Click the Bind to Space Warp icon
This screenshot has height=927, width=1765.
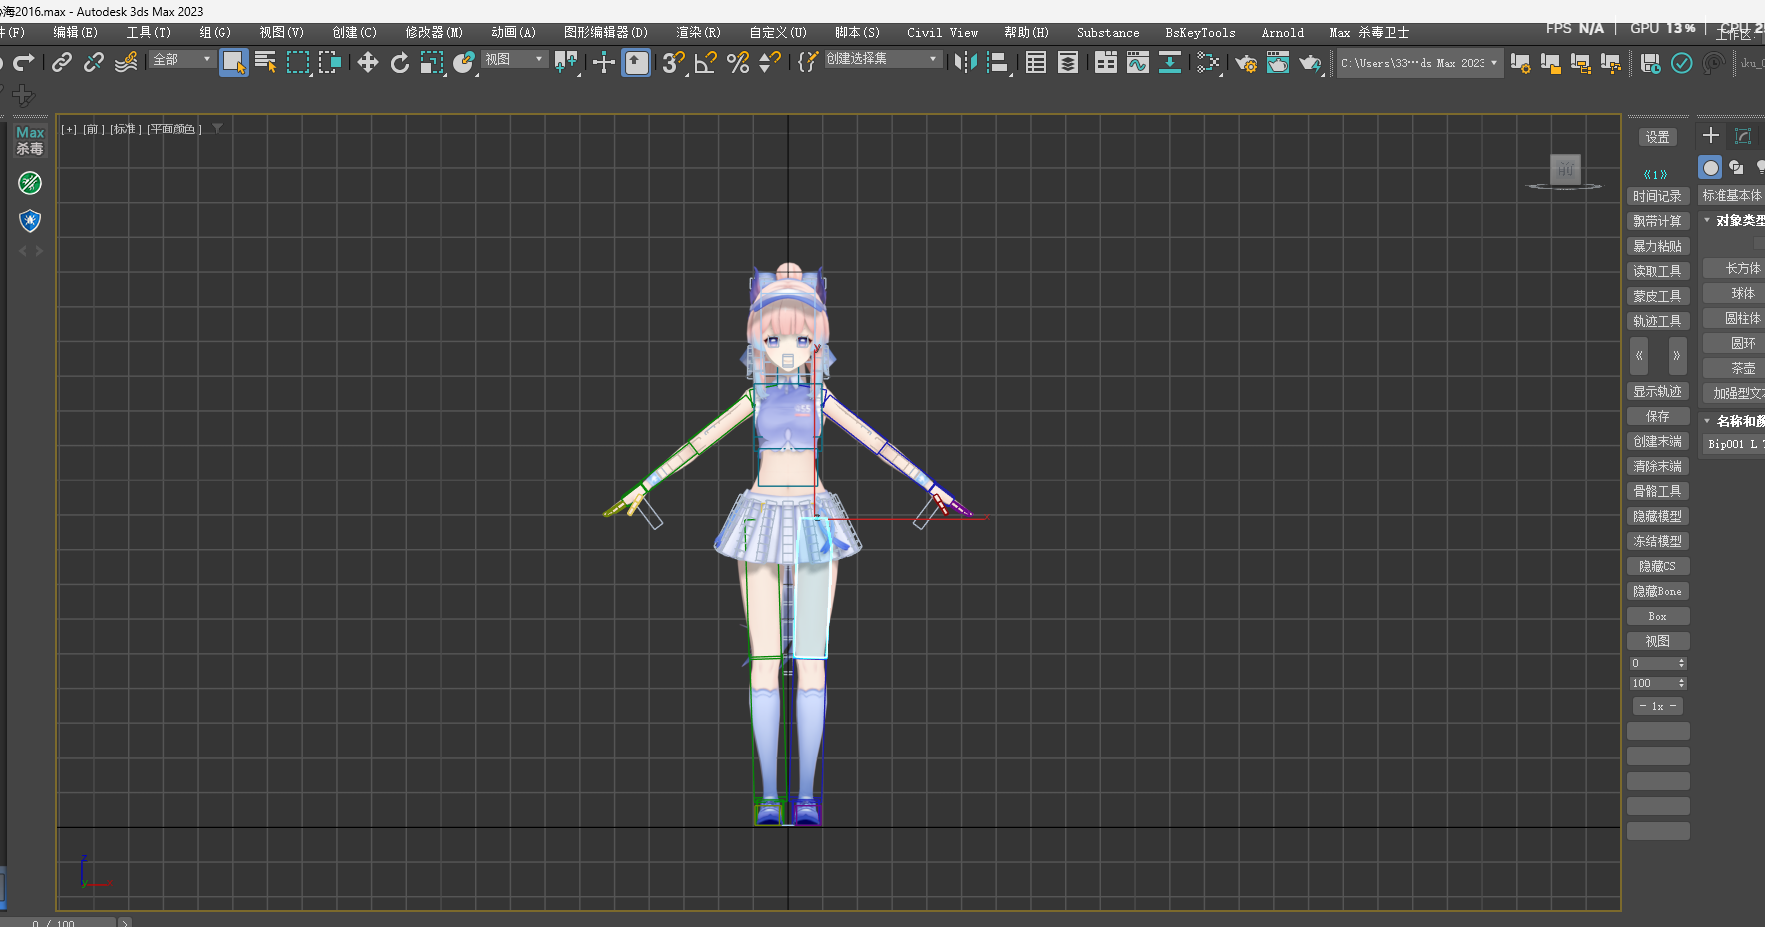click(x=126, y=63)
